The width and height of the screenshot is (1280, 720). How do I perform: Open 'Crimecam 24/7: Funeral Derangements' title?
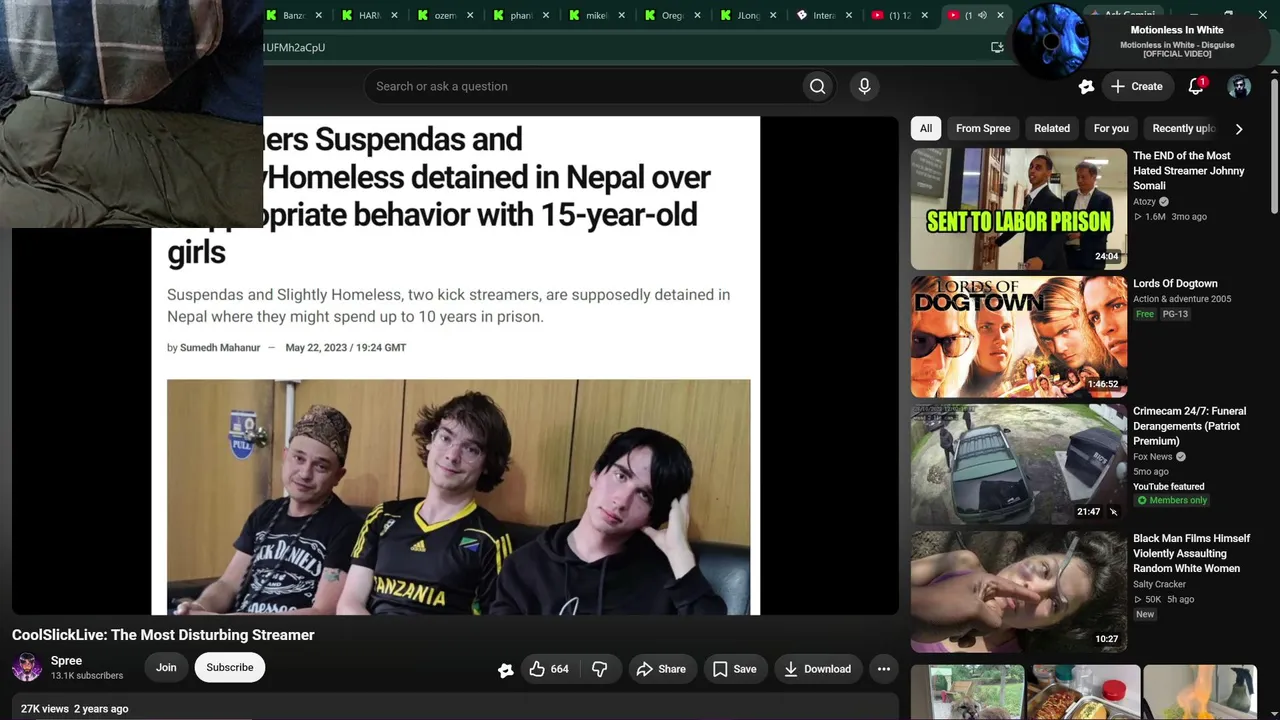pyautogui.click(x=1190, y=426)
